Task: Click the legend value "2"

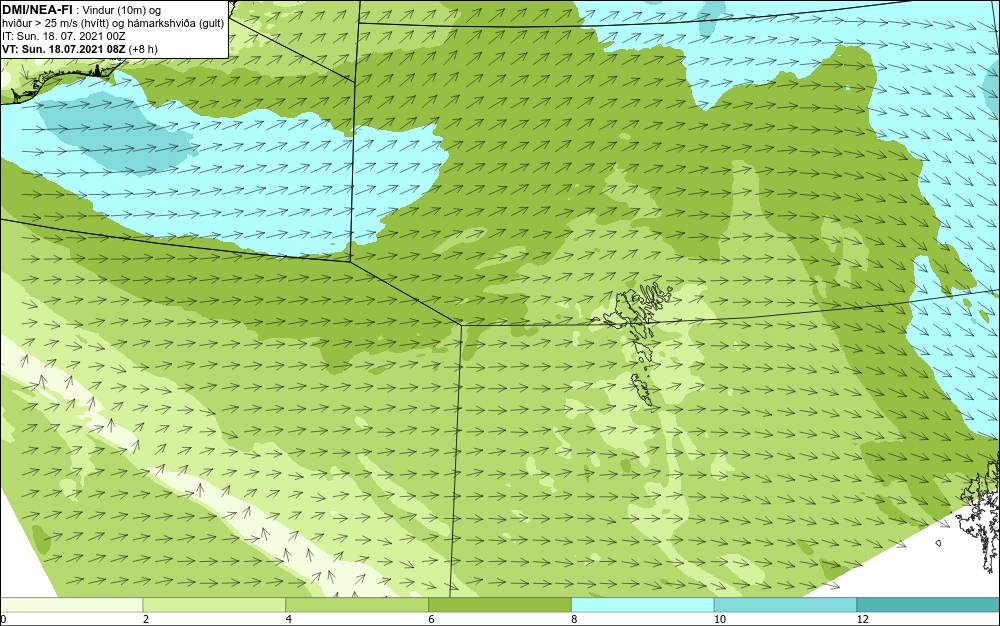Action: [146, 619]
